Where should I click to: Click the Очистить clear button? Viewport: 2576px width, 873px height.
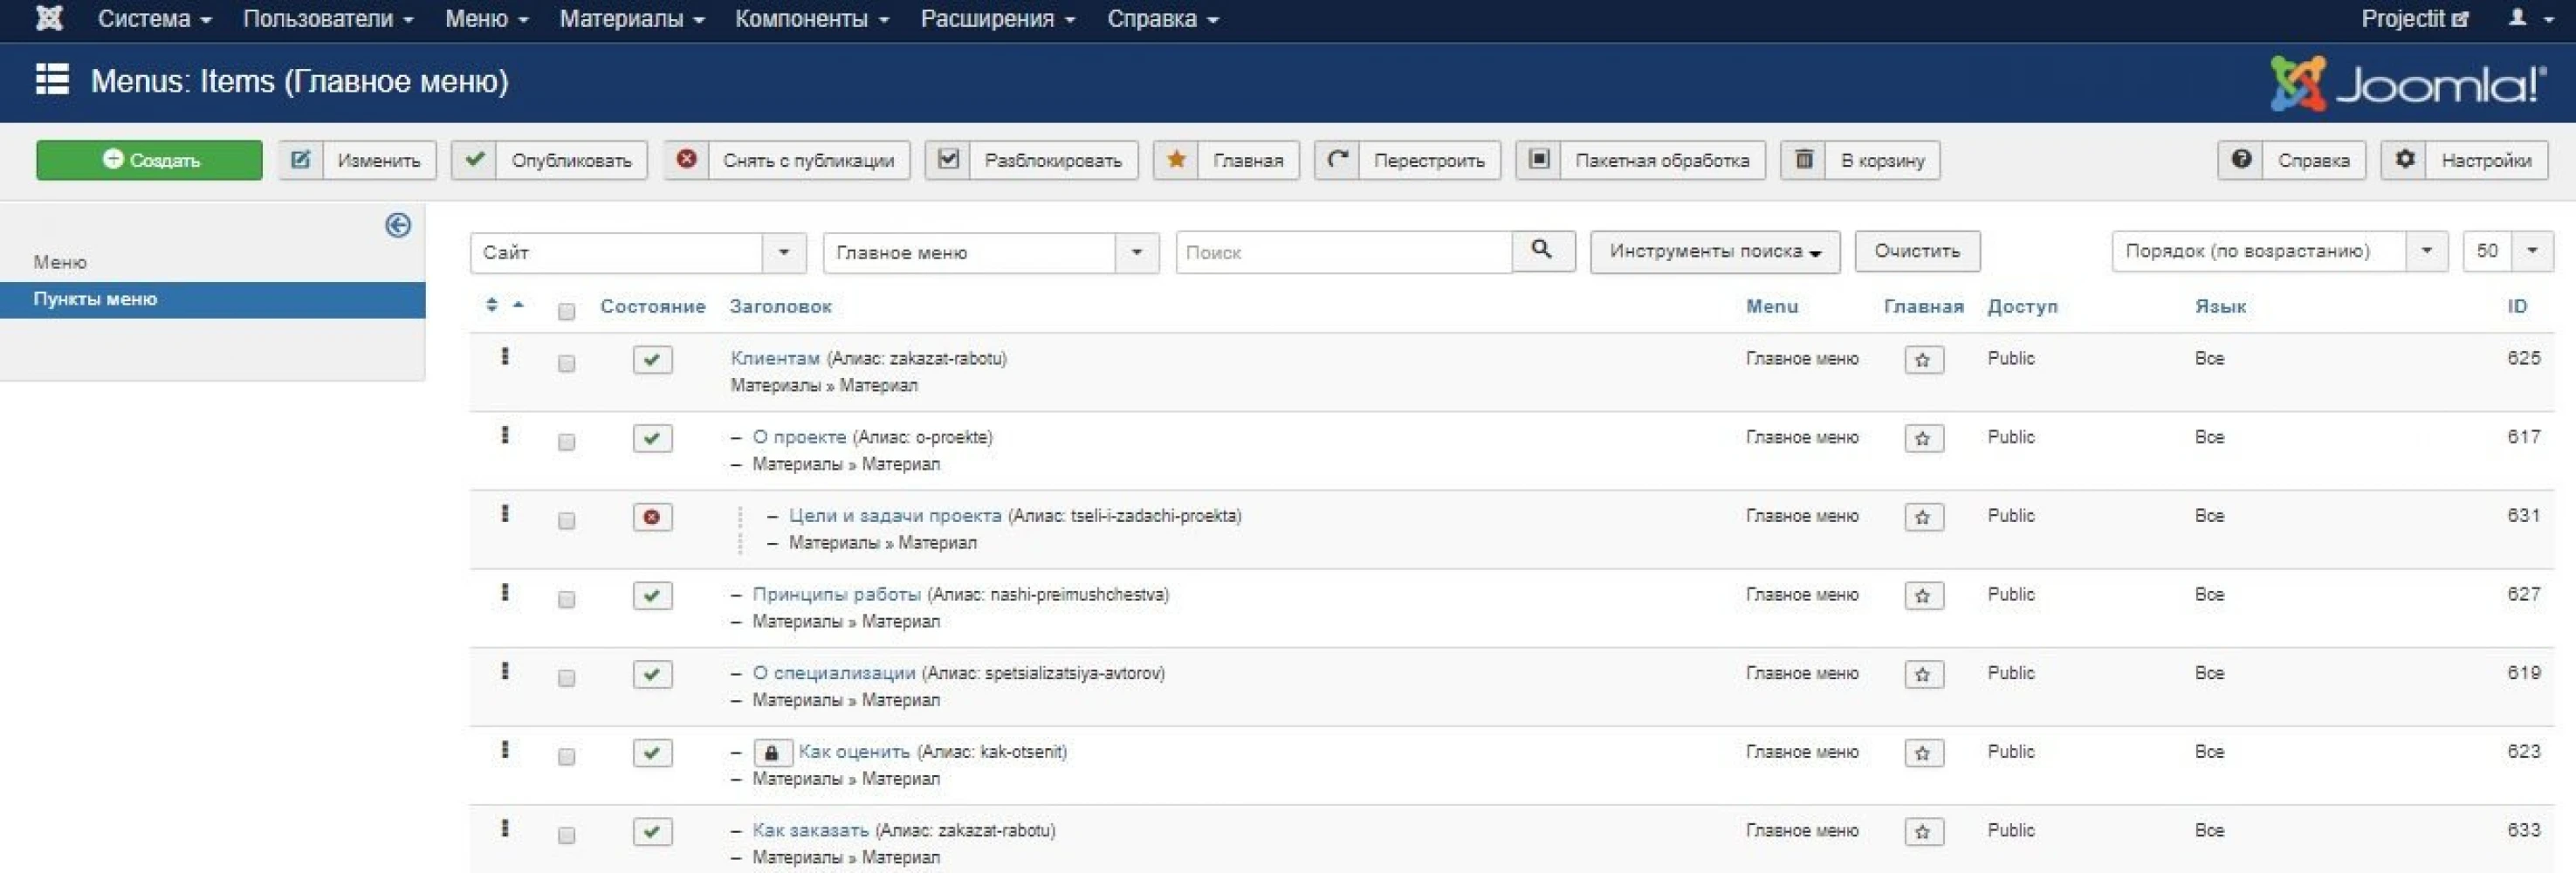(x=1917, y=251)
